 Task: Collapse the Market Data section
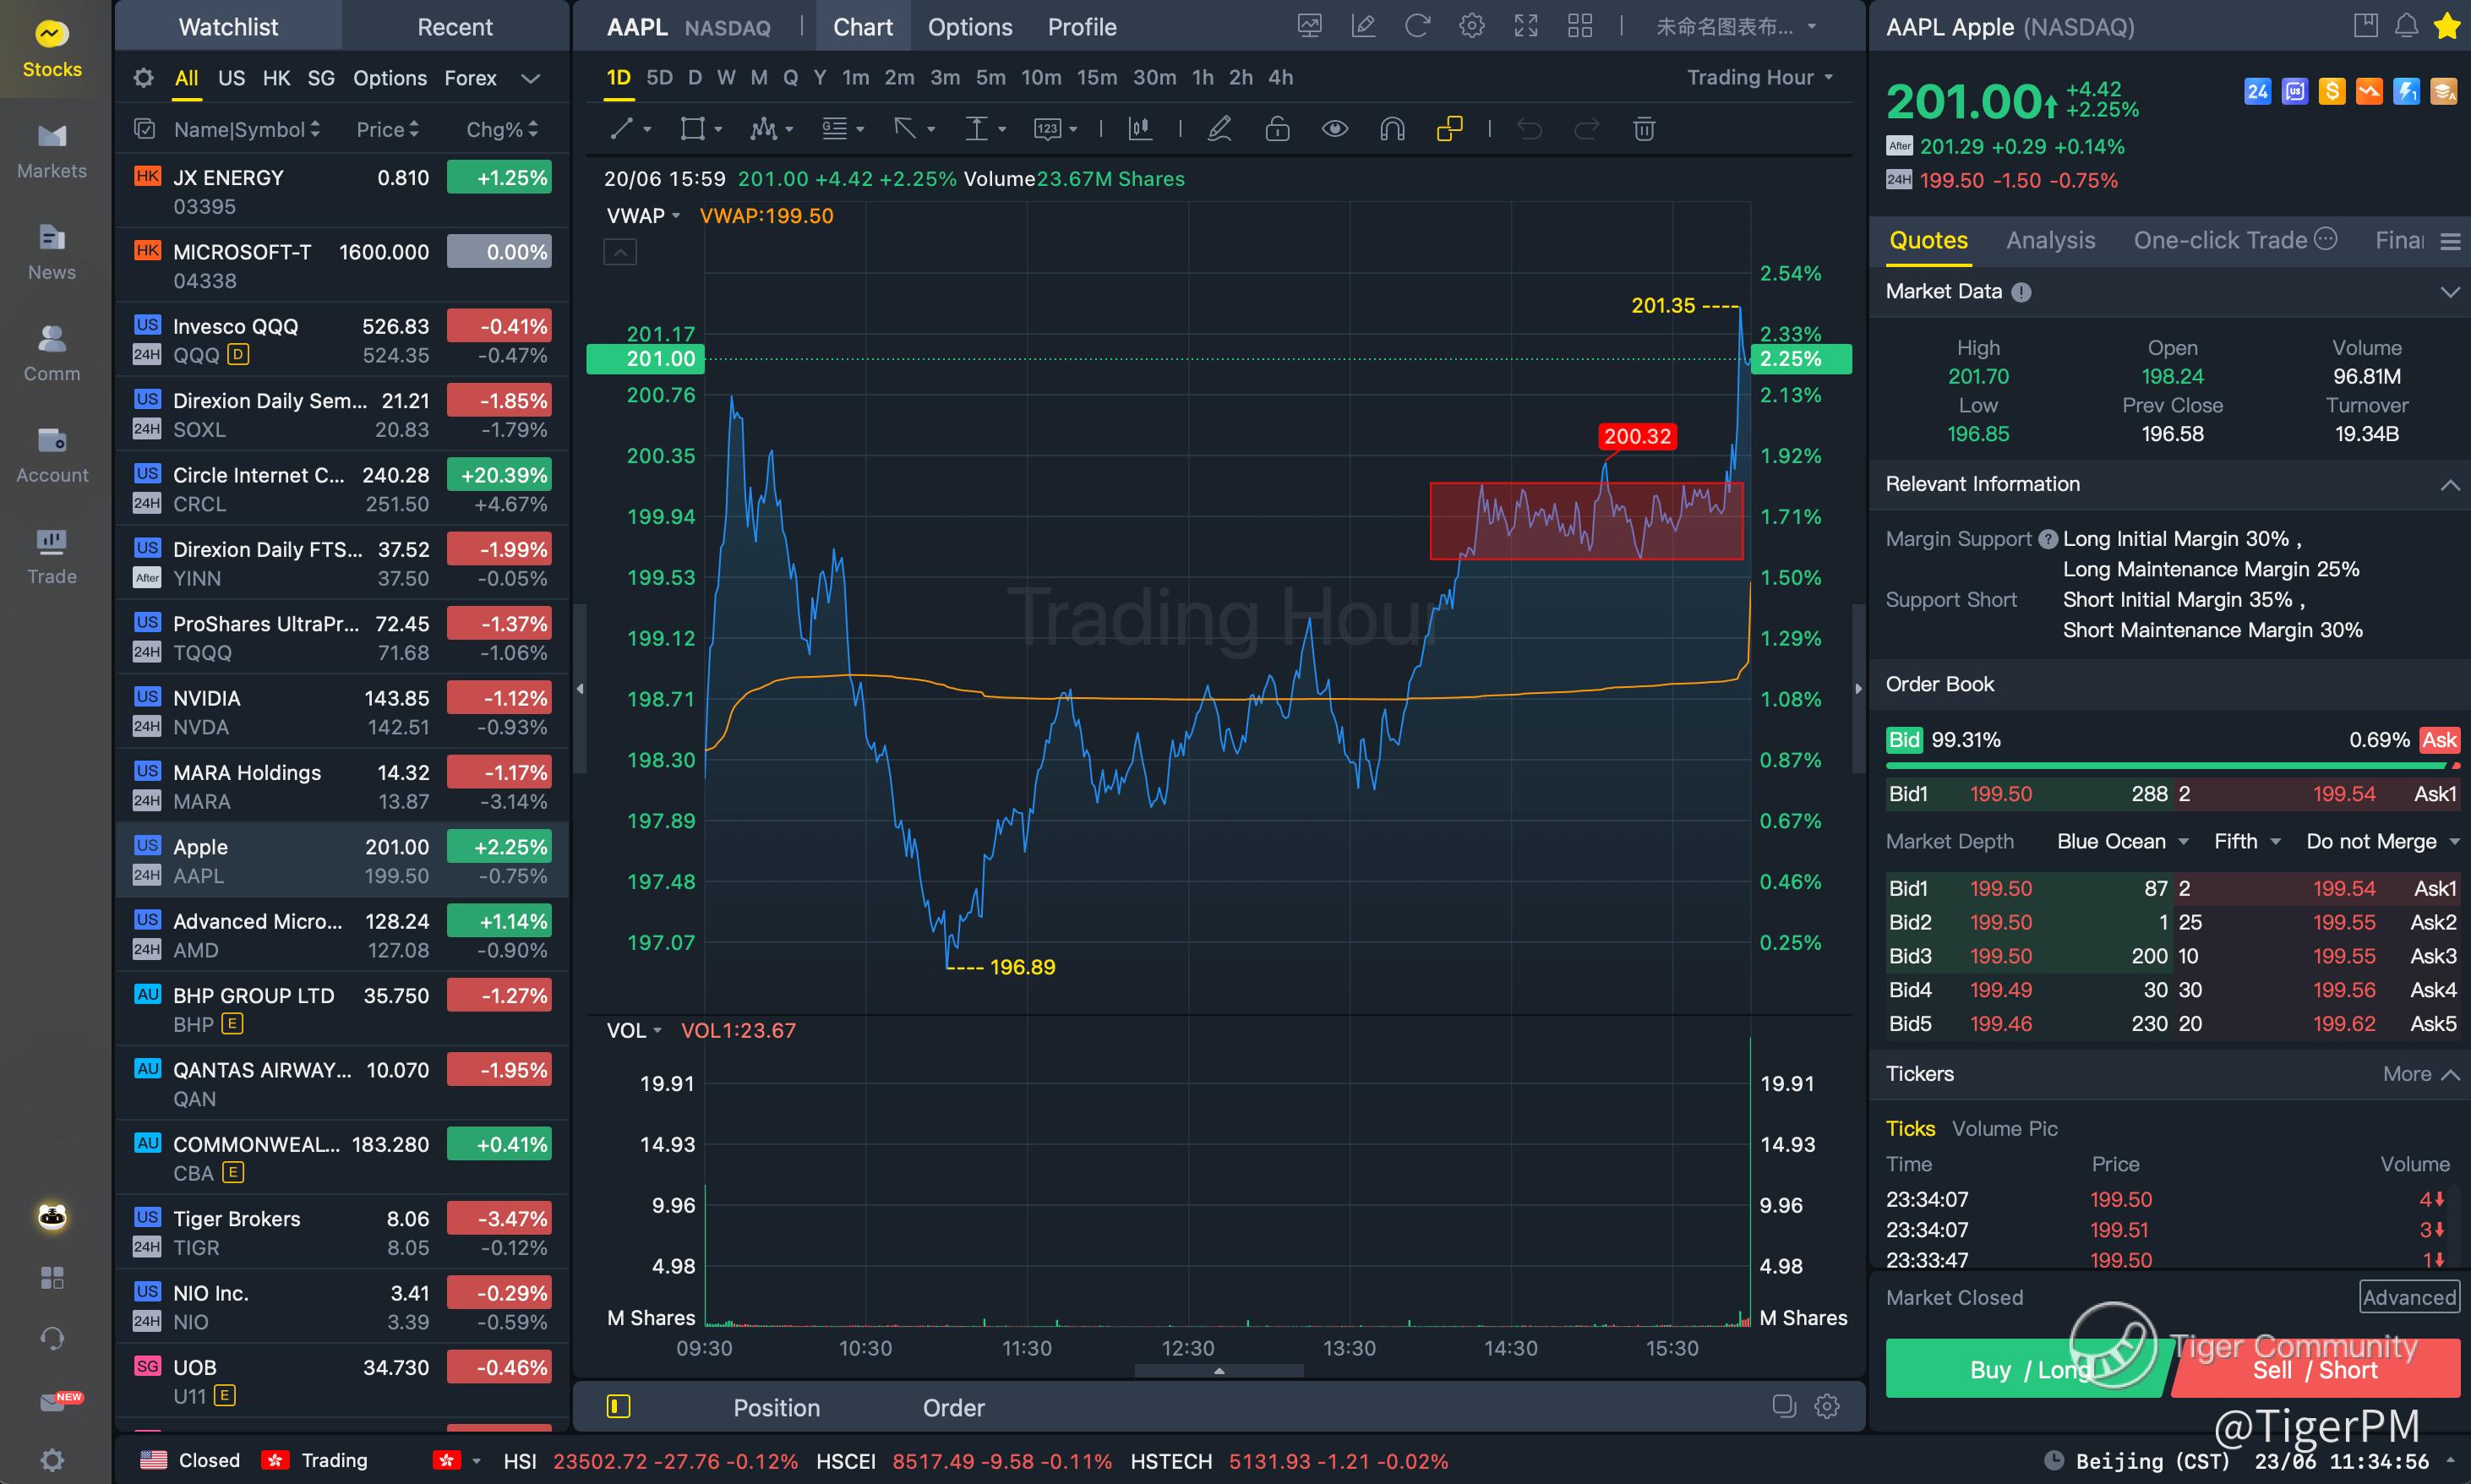pos(2450,292)
